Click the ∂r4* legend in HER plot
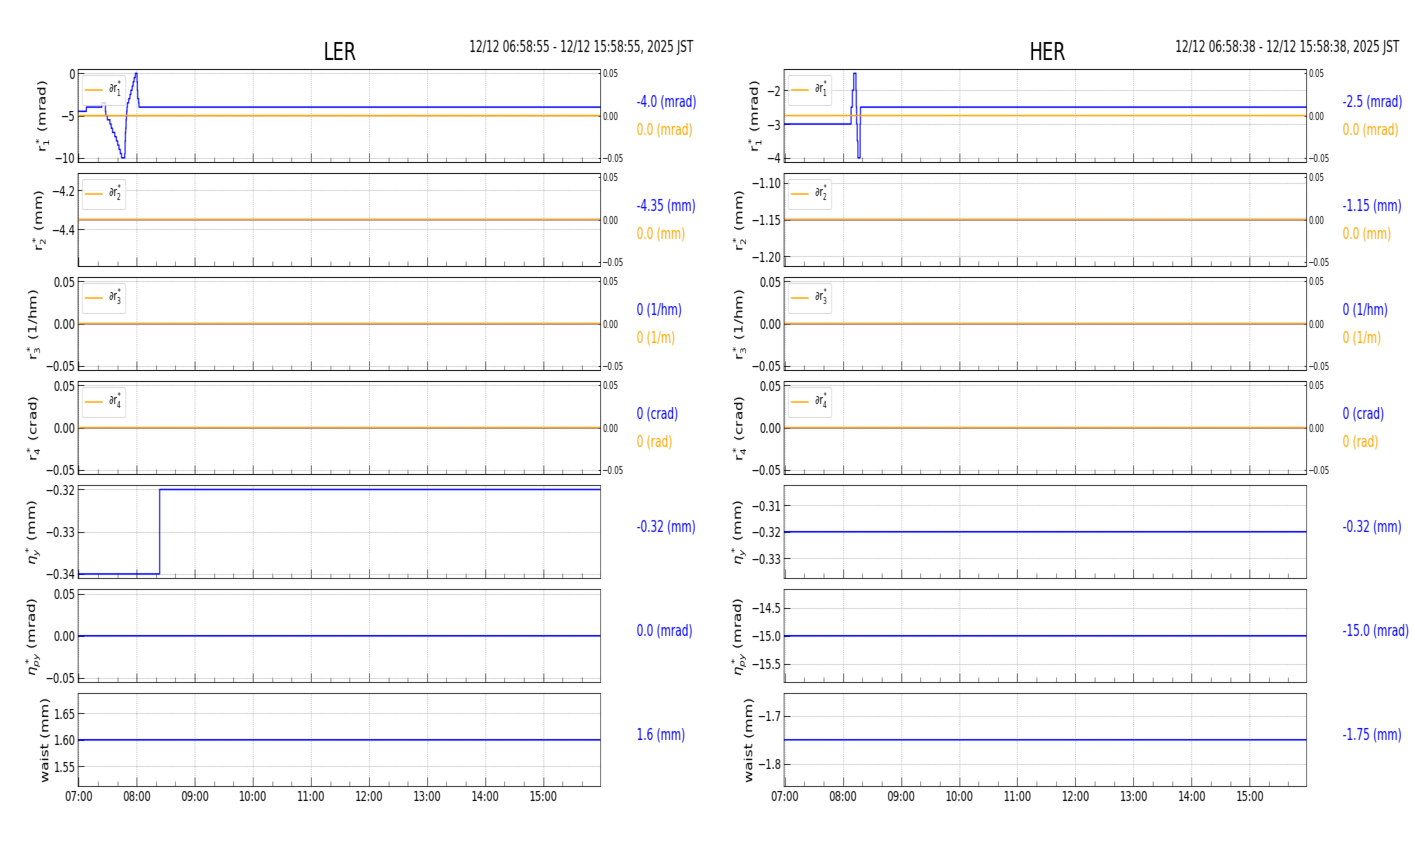 tap(809, 401)
